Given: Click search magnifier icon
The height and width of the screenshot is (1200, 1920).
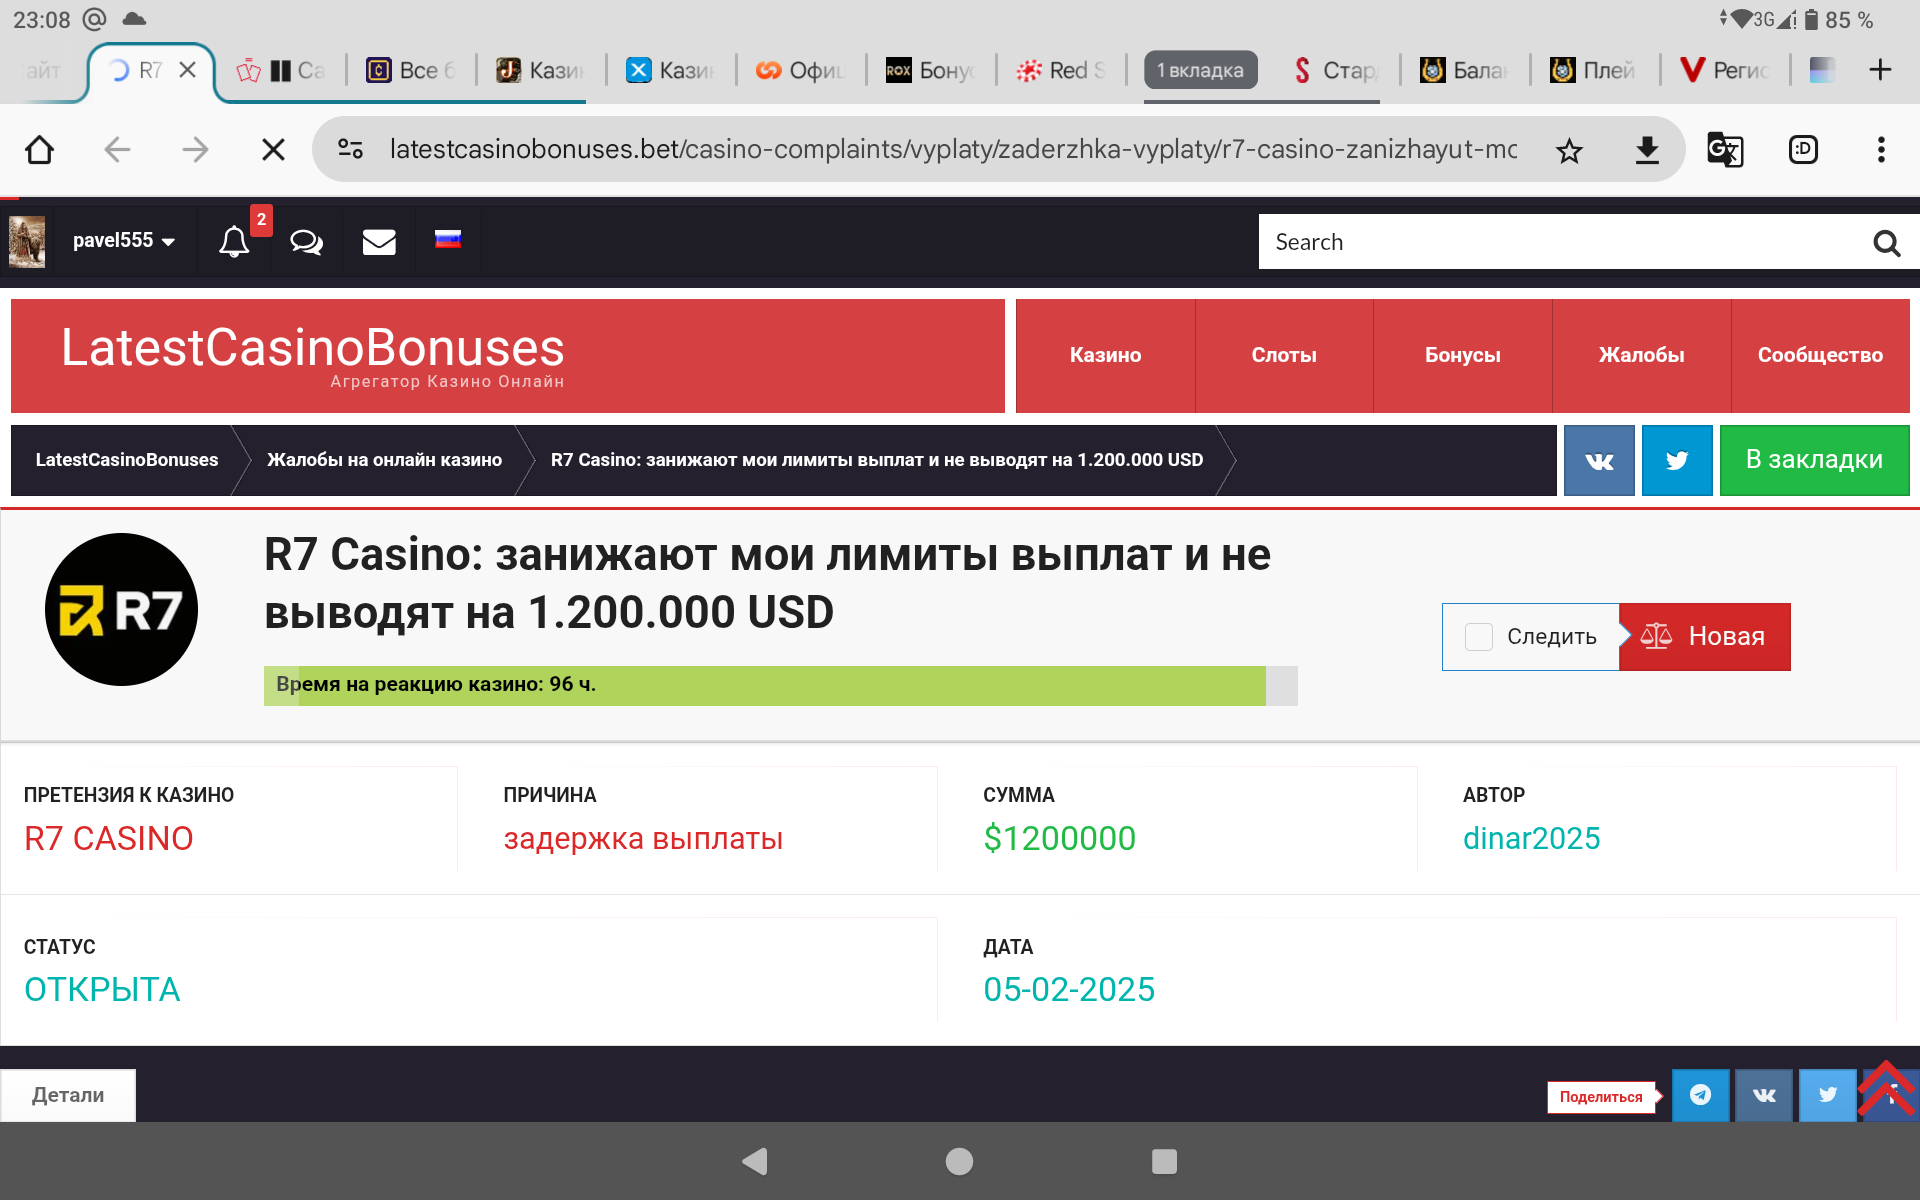Looking at the screenshot, I should click(x=1886, y=243).
